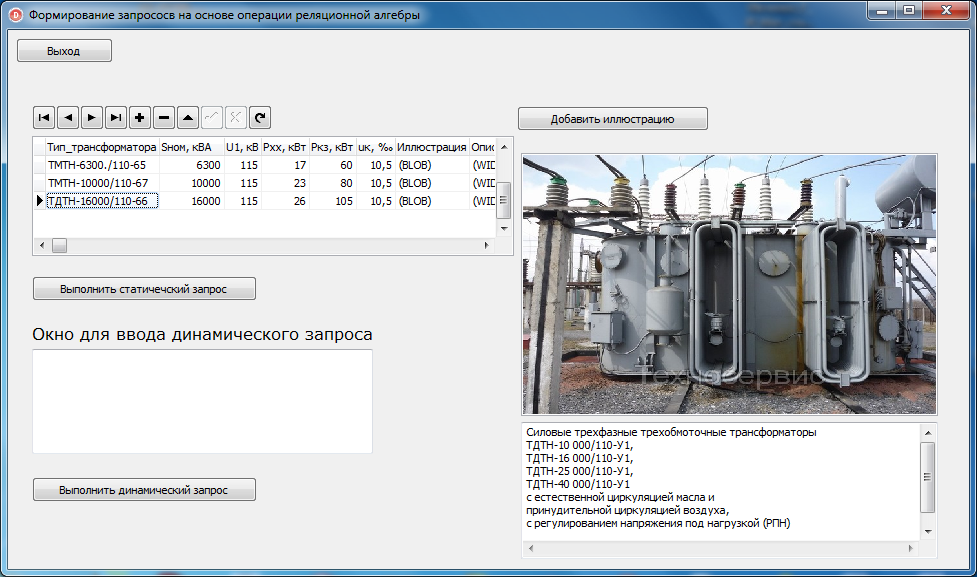Insert new record with plus icon

click(x=140, y=118)
